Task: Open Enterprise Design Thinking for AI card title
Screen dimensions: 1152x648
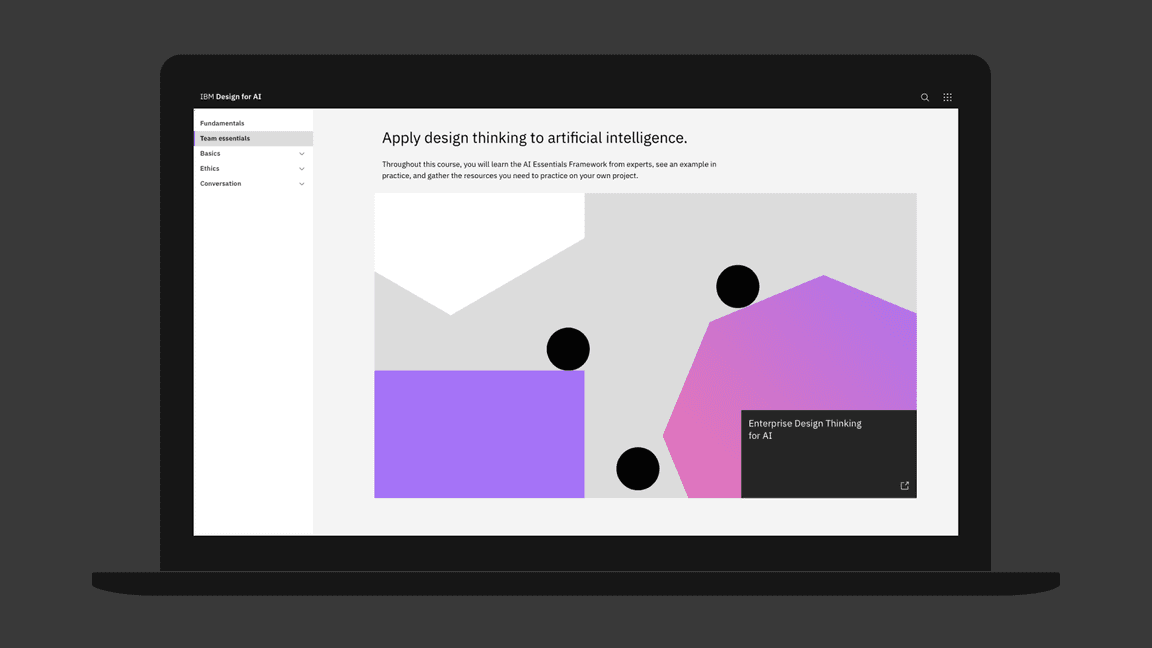Action: click(804, 429)
